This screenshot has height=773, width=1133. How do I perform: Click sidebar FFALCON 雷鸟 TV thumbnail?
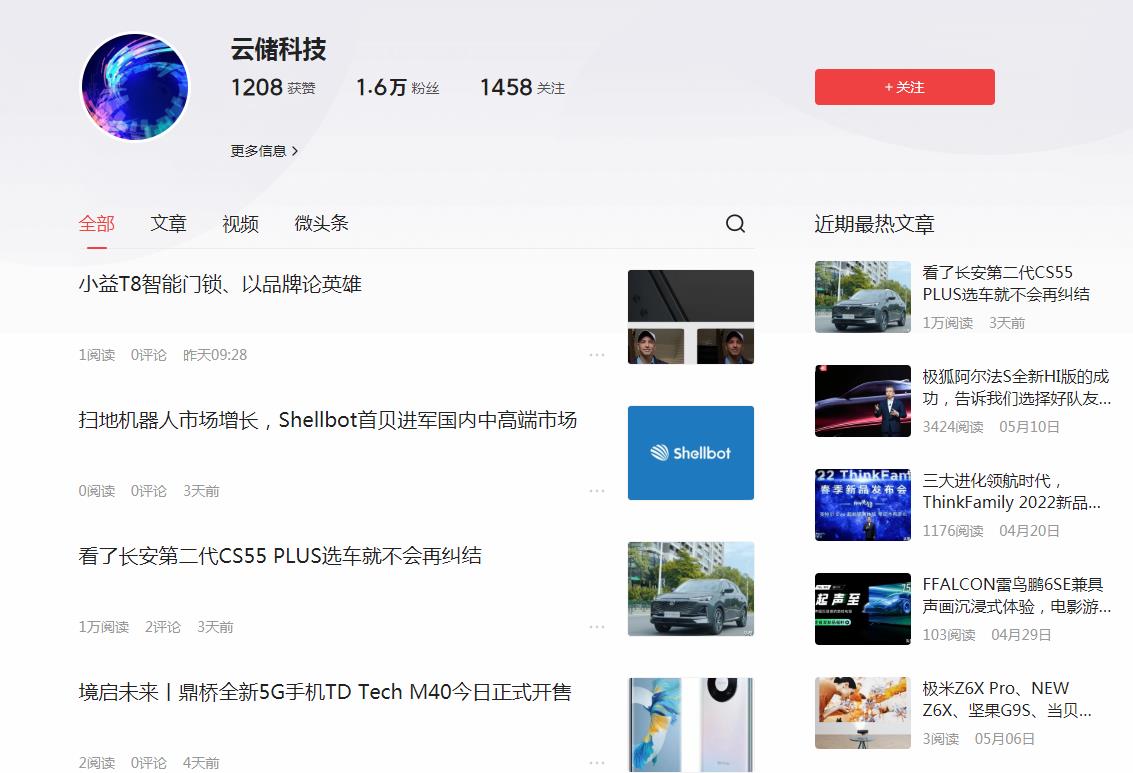coord(863,609)
